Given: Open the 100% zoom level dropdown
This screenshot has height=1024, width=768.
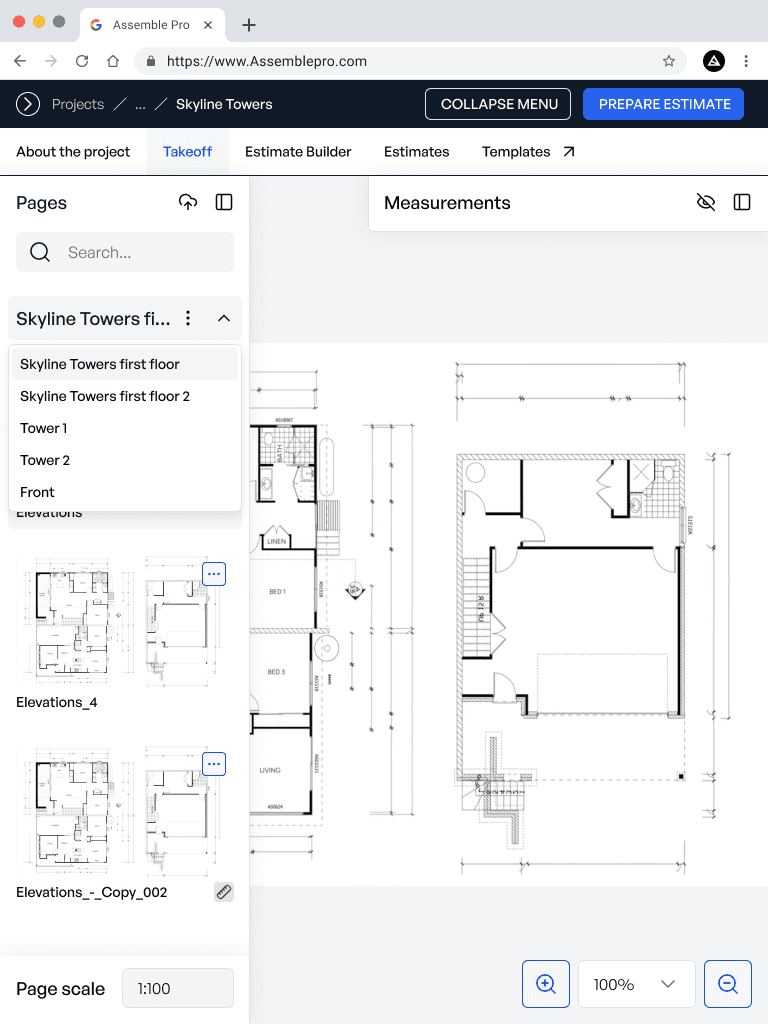Looking at the screenshot, I should point(637,984).
